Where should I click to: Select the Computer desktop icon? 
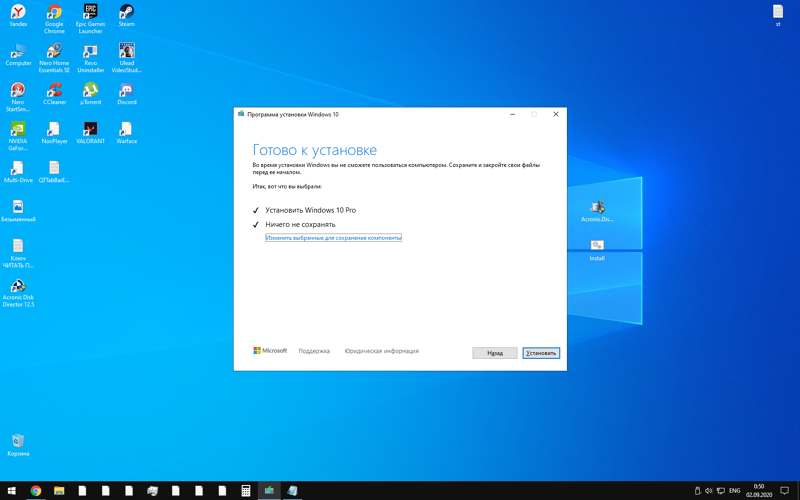[18, 55]
